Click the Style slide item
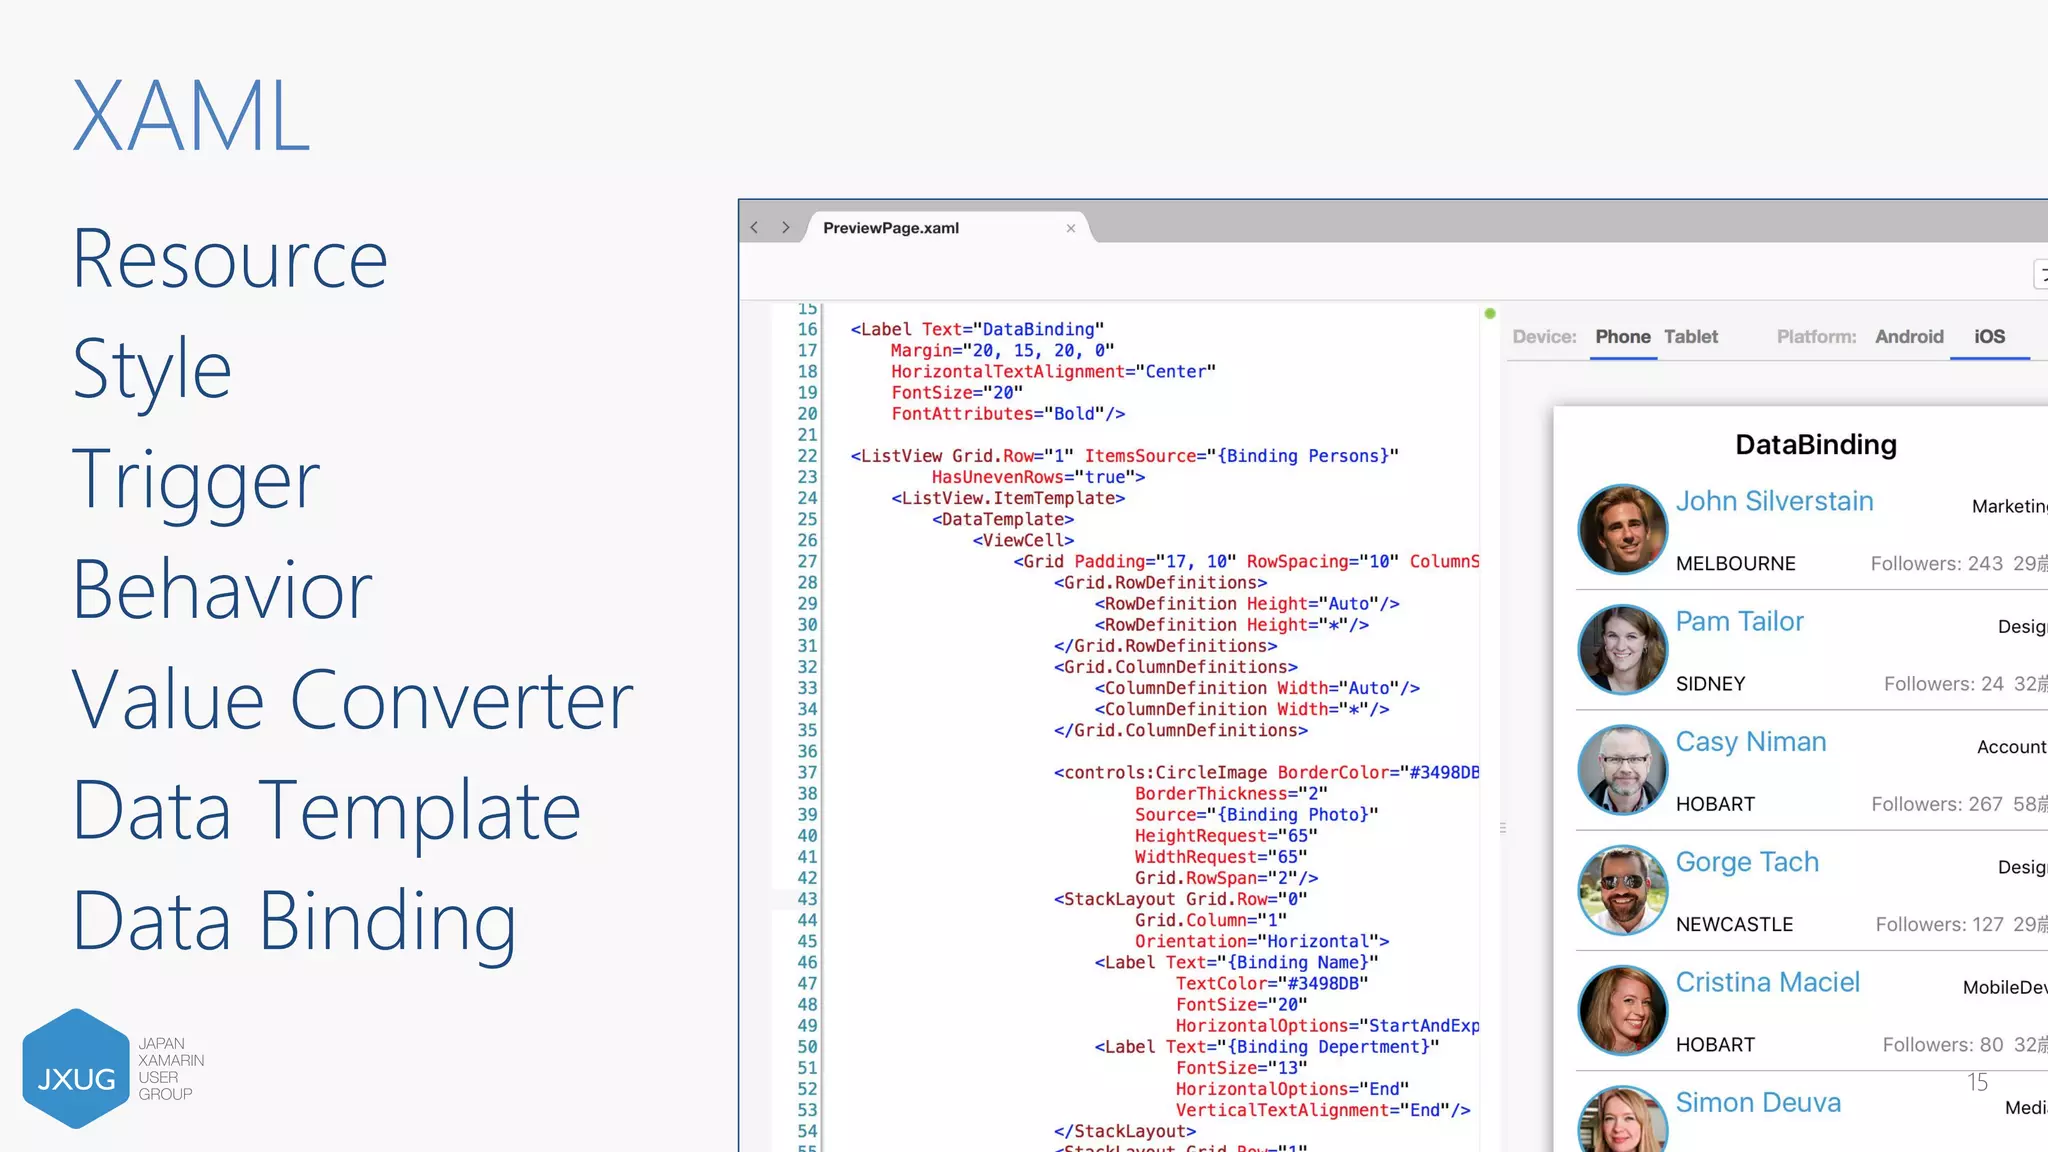This screenshot has height=1152, width=2048. [x=152, y=371]
